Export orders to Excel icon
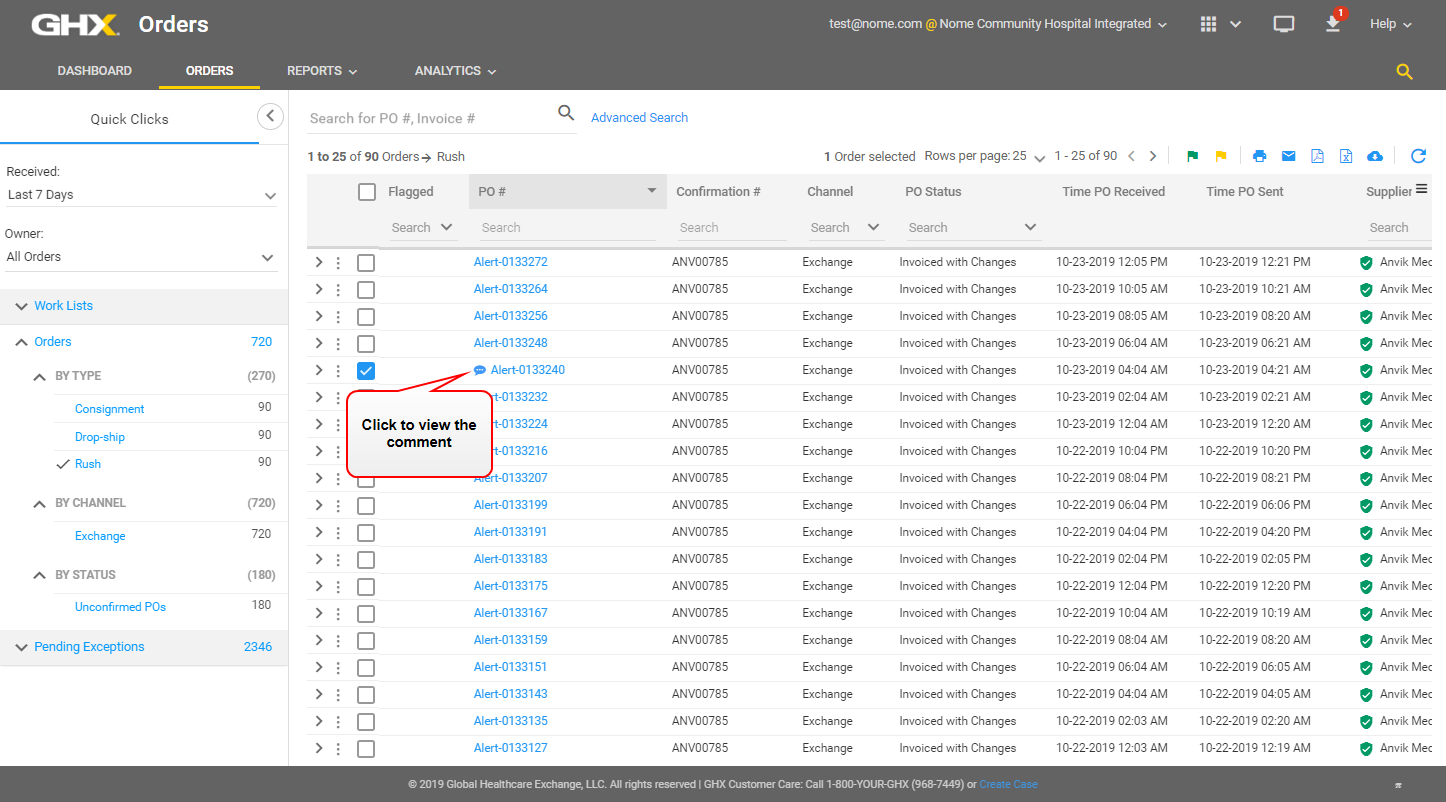The width and height of the screenshot is (1446, 802). coord(1346,156)
